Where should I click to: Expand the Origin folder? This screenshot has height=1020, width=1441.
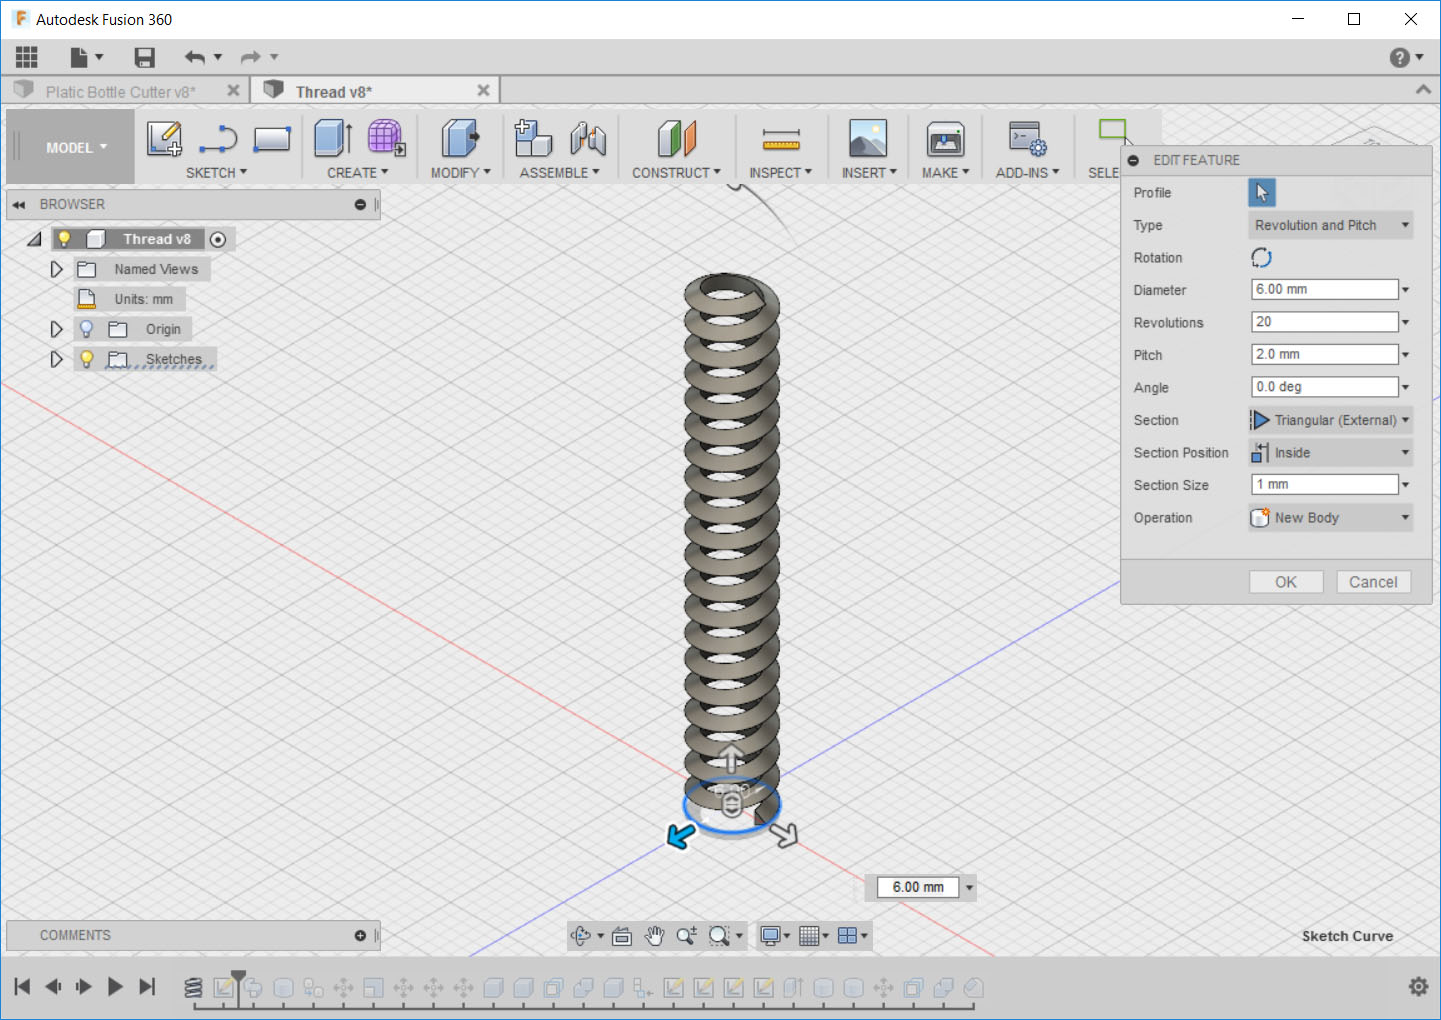[x=56, y=329]
